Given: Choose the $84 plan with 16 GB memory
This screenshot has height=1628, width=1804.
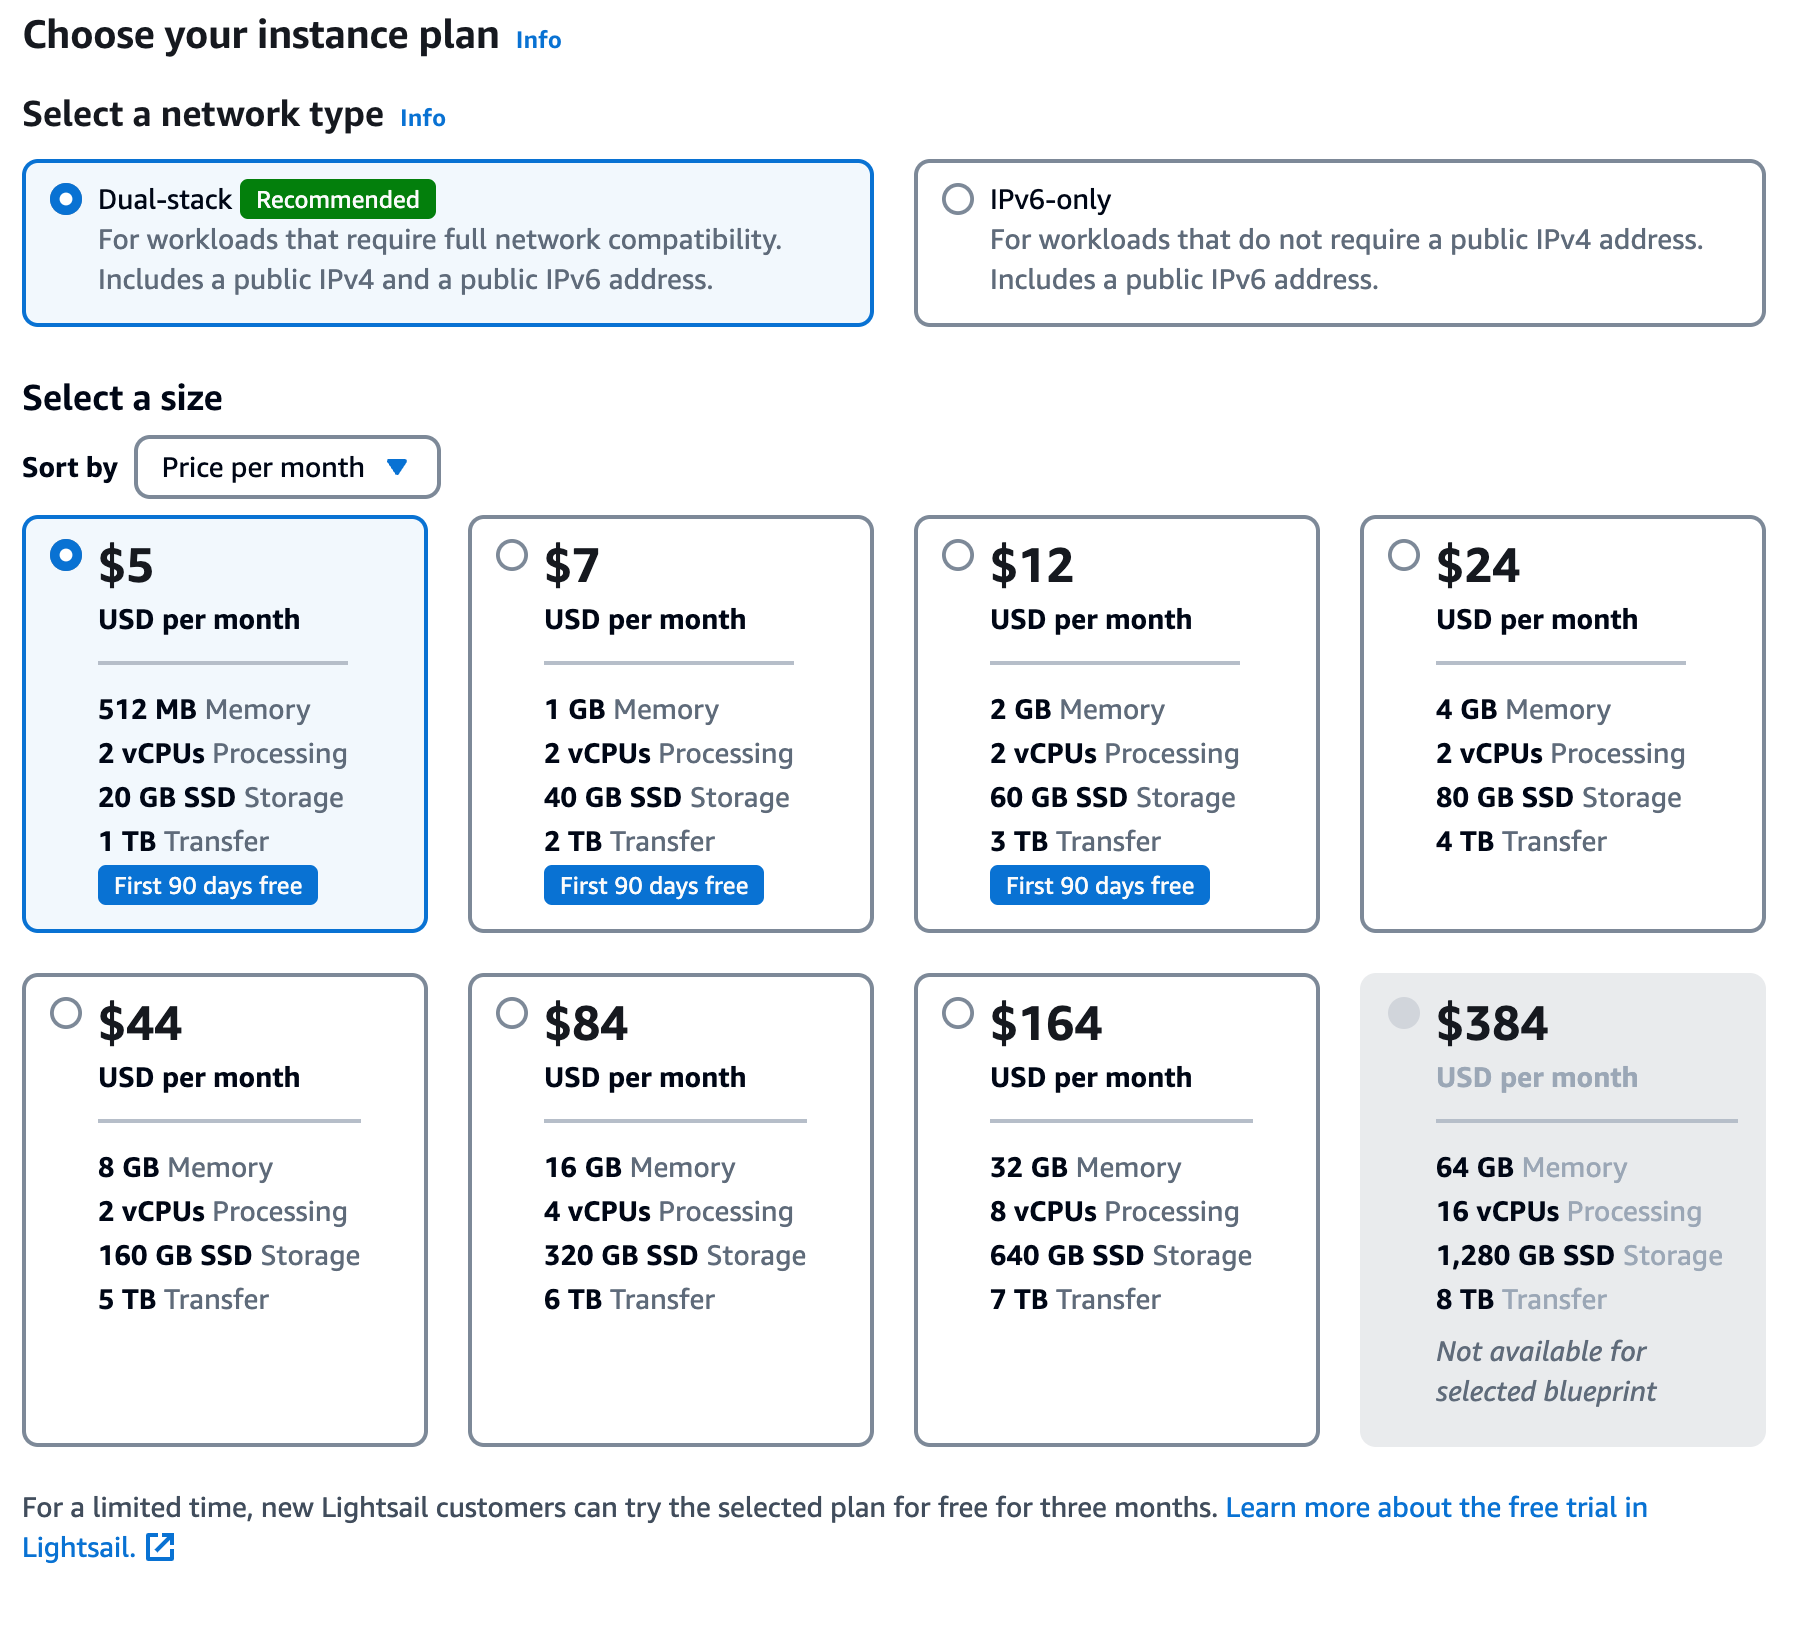Looking at the screenshot, I should pyautogui.click(x=512, y=1013).
